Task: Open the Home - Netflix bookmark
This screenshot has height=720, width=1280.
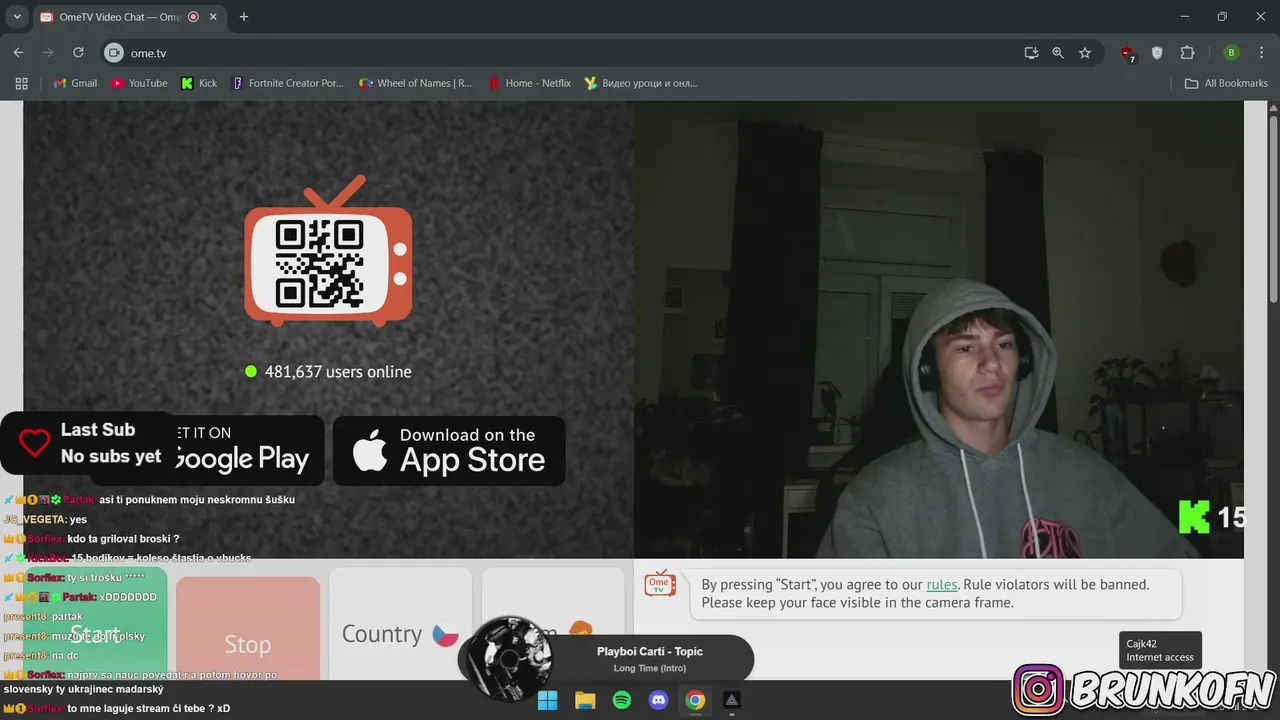Action: coord(529,83)
